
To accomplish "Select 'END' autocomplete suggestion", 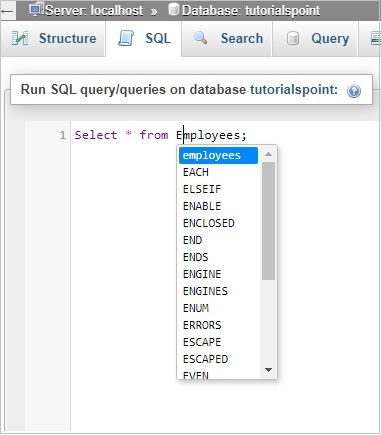I will tap(218, 240).
